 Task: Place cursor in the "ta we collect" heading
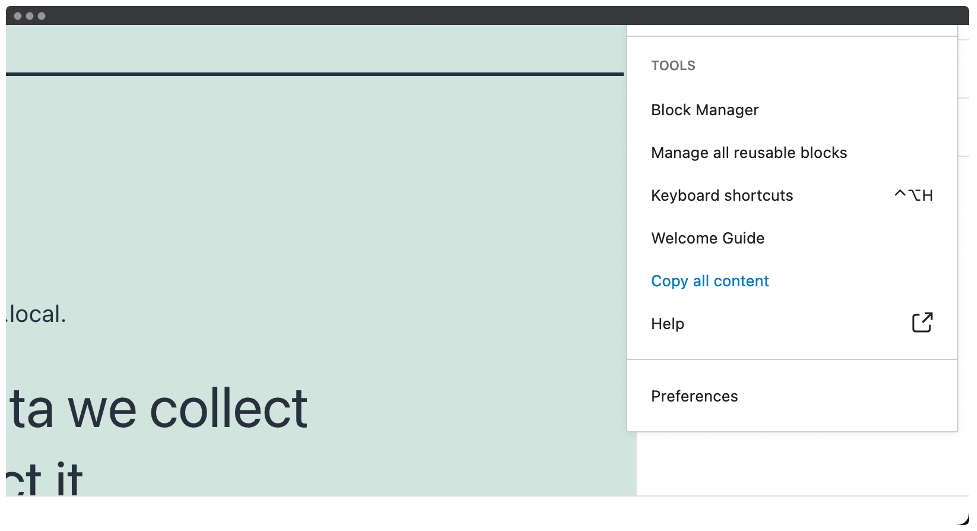pos(158,409)
